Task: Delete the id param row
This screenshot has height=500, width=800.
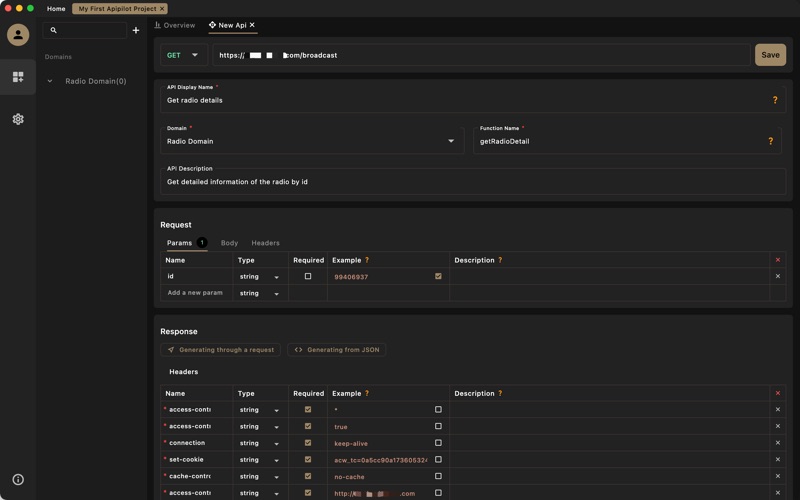Action: [778, 277]
